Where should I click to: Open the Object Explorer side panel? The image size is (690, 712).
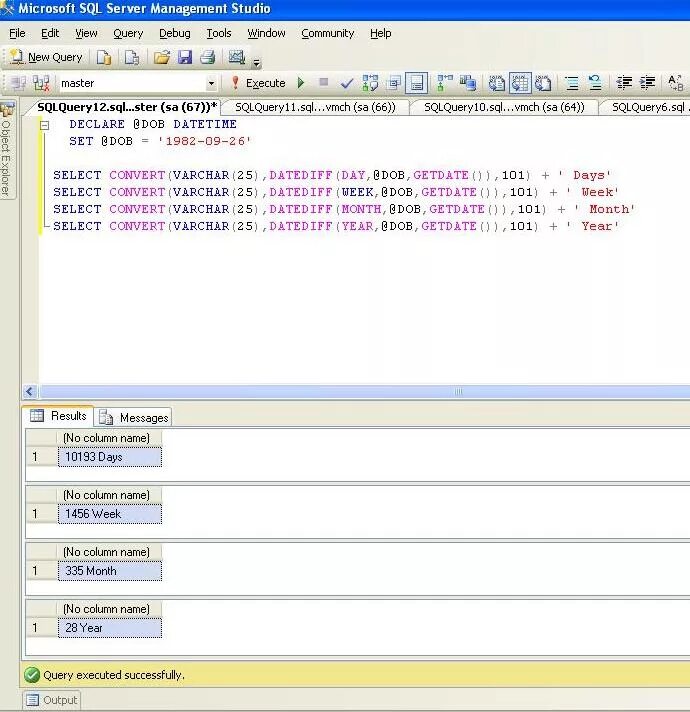click(7, 150)
